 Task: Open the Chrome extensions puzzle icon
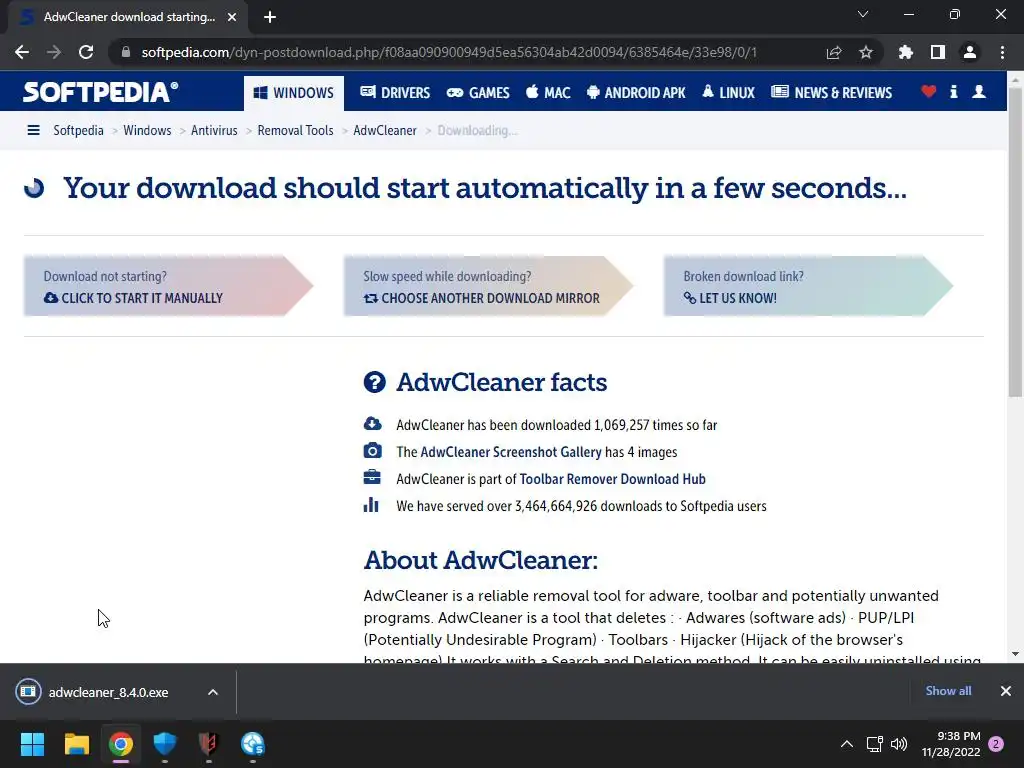(906, 52)
